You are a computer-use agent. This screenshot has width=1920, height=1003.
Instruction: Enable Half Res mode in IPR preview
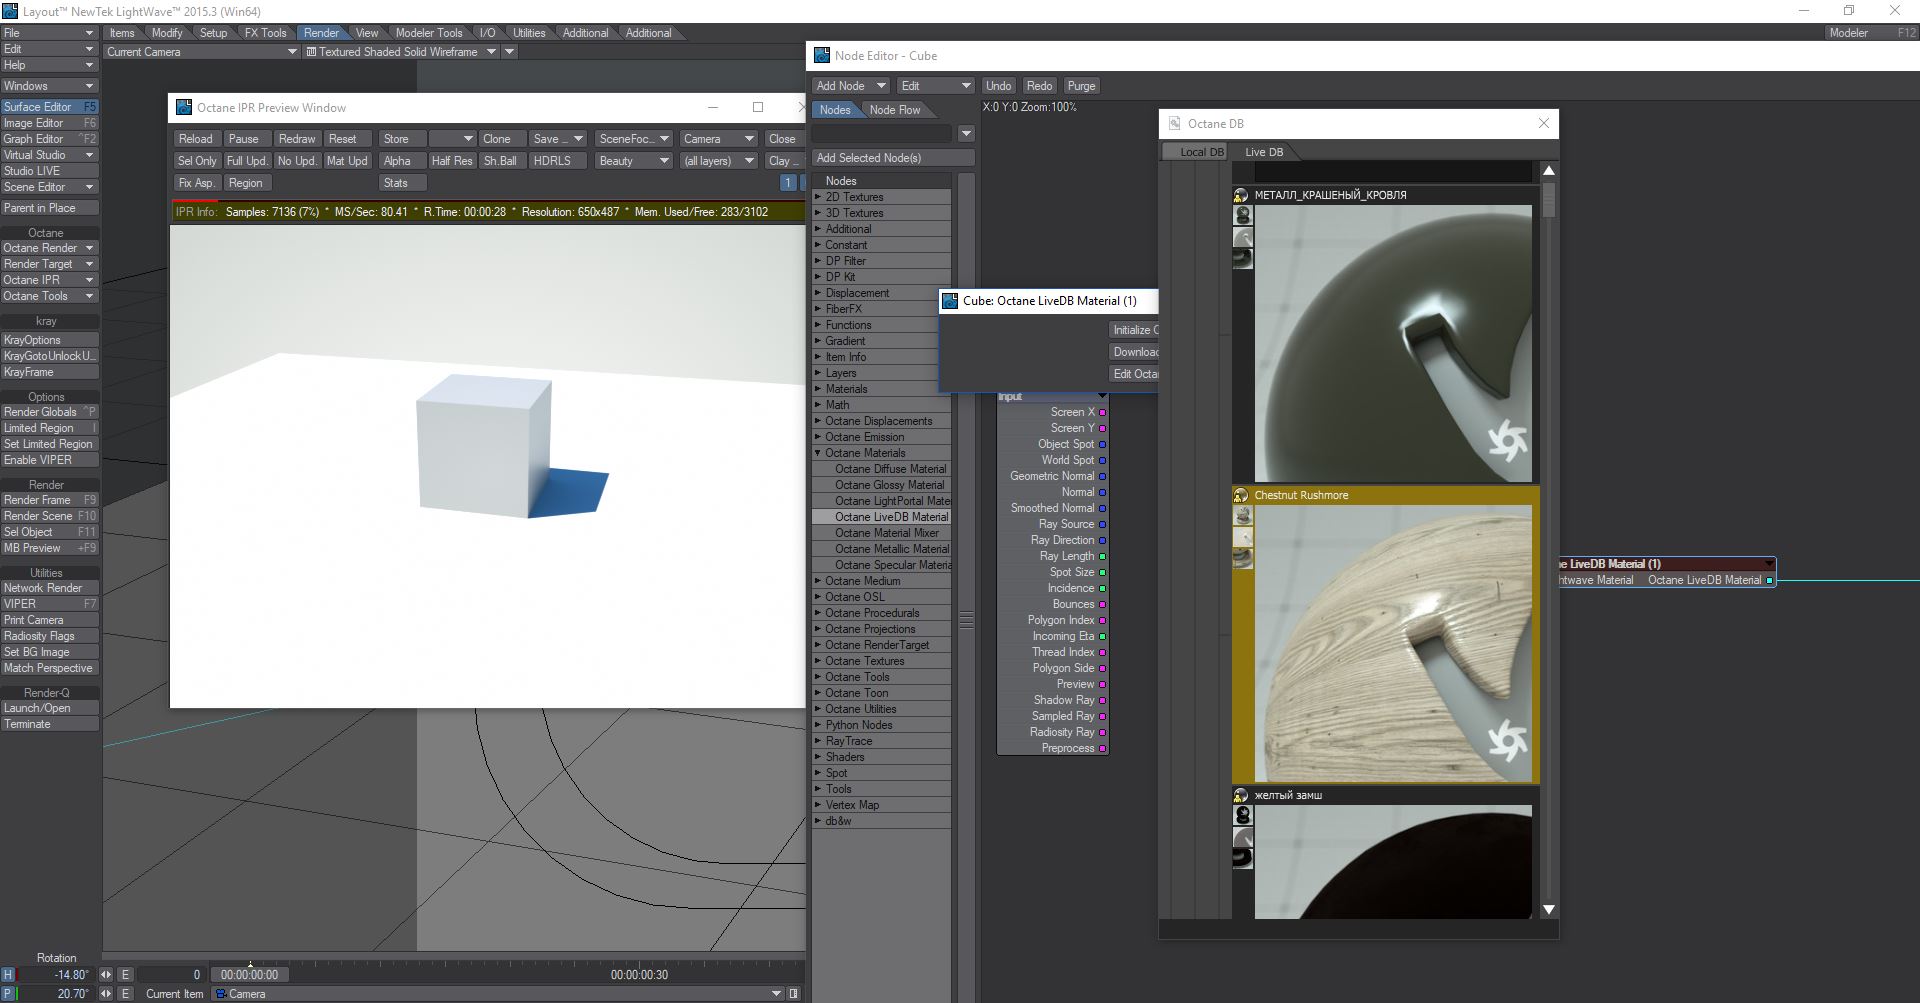tap(451, 161)
